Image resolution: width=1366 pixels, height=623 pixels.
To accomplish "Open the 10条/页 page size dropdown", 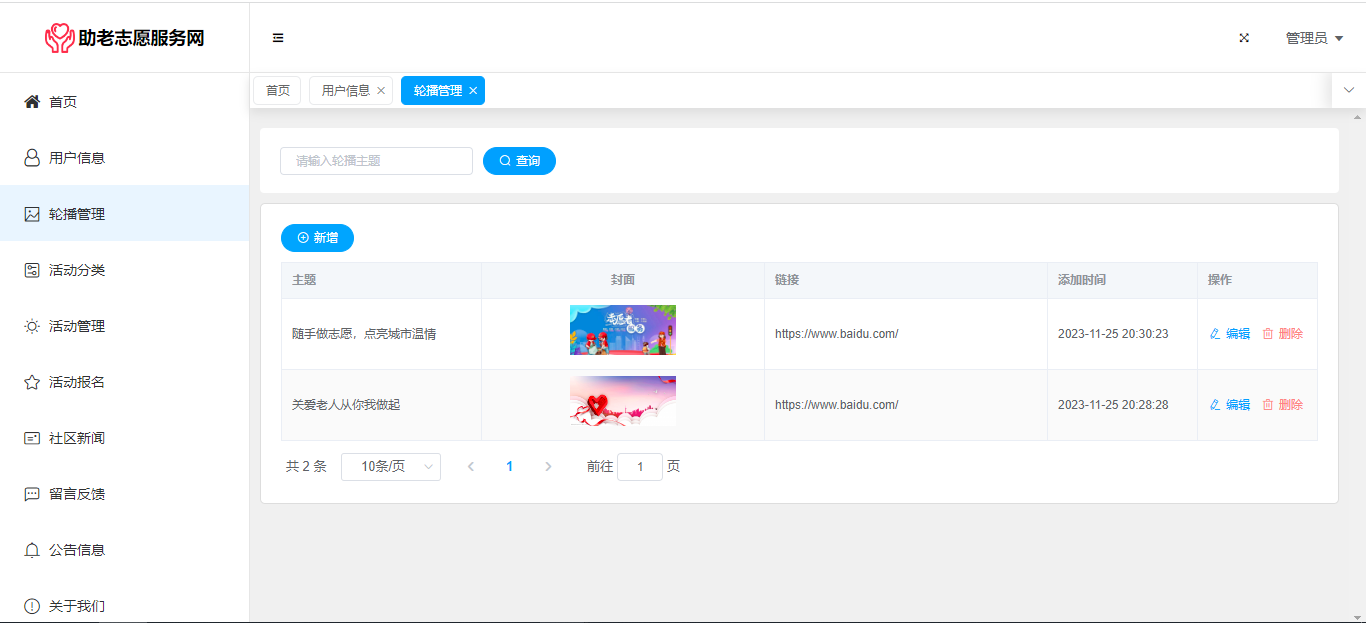I will [x=391, y=467].
